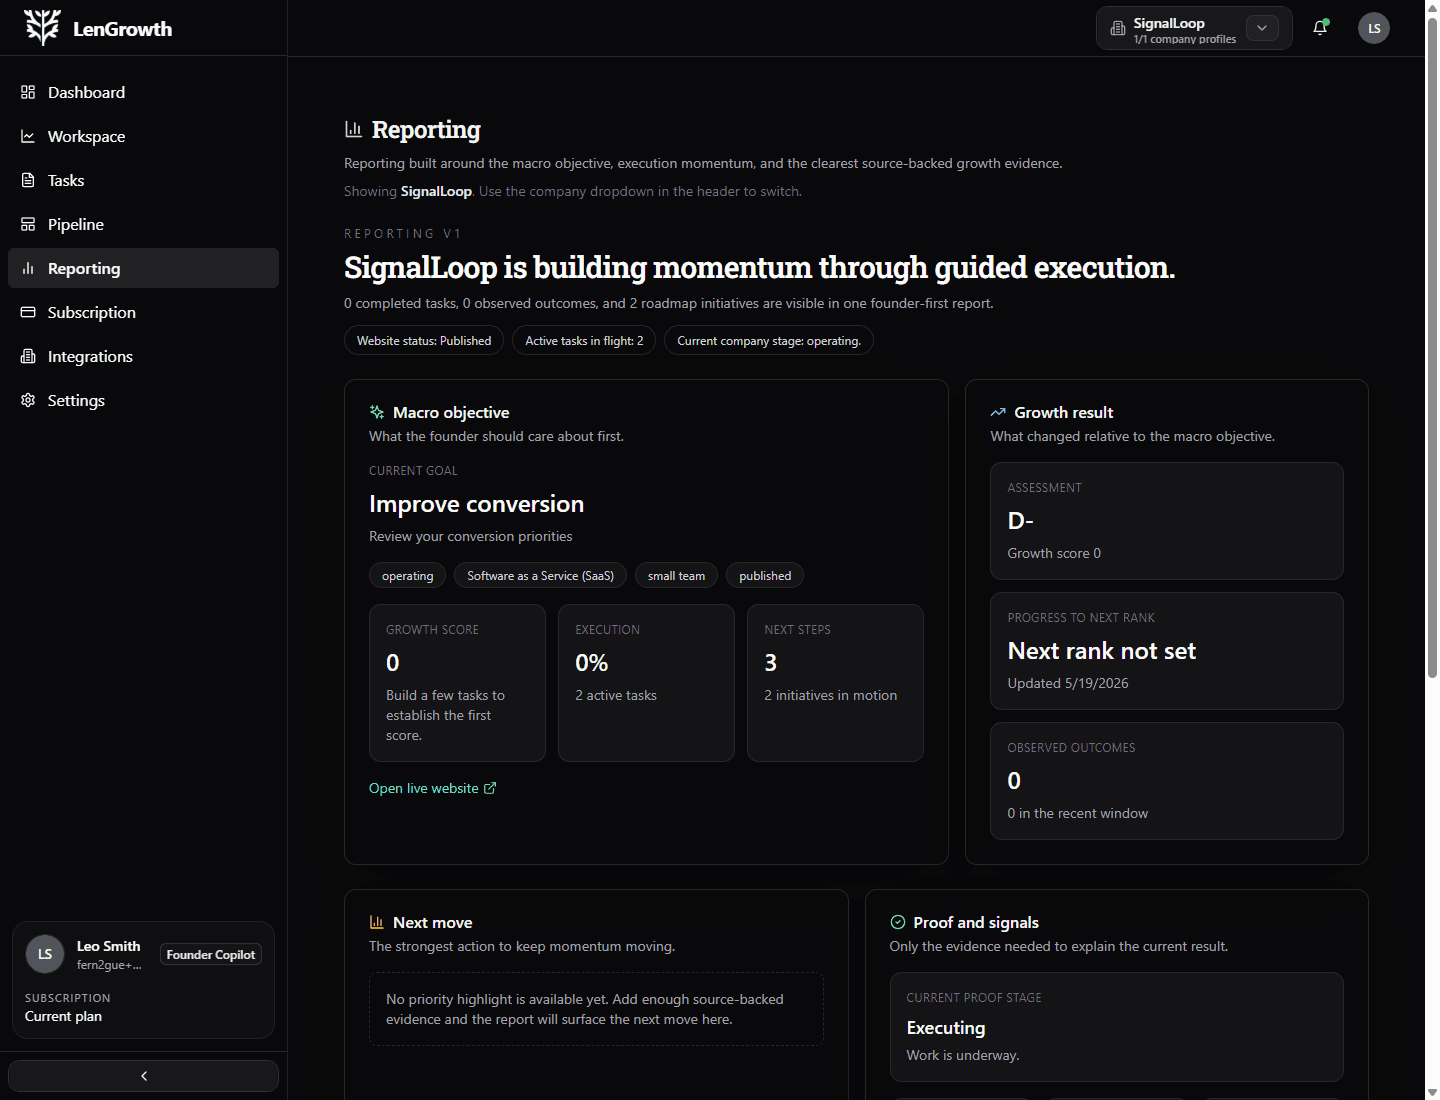Click the operating tag
The width and height of the screenshot is (1440, 1100).
[407, 575]
